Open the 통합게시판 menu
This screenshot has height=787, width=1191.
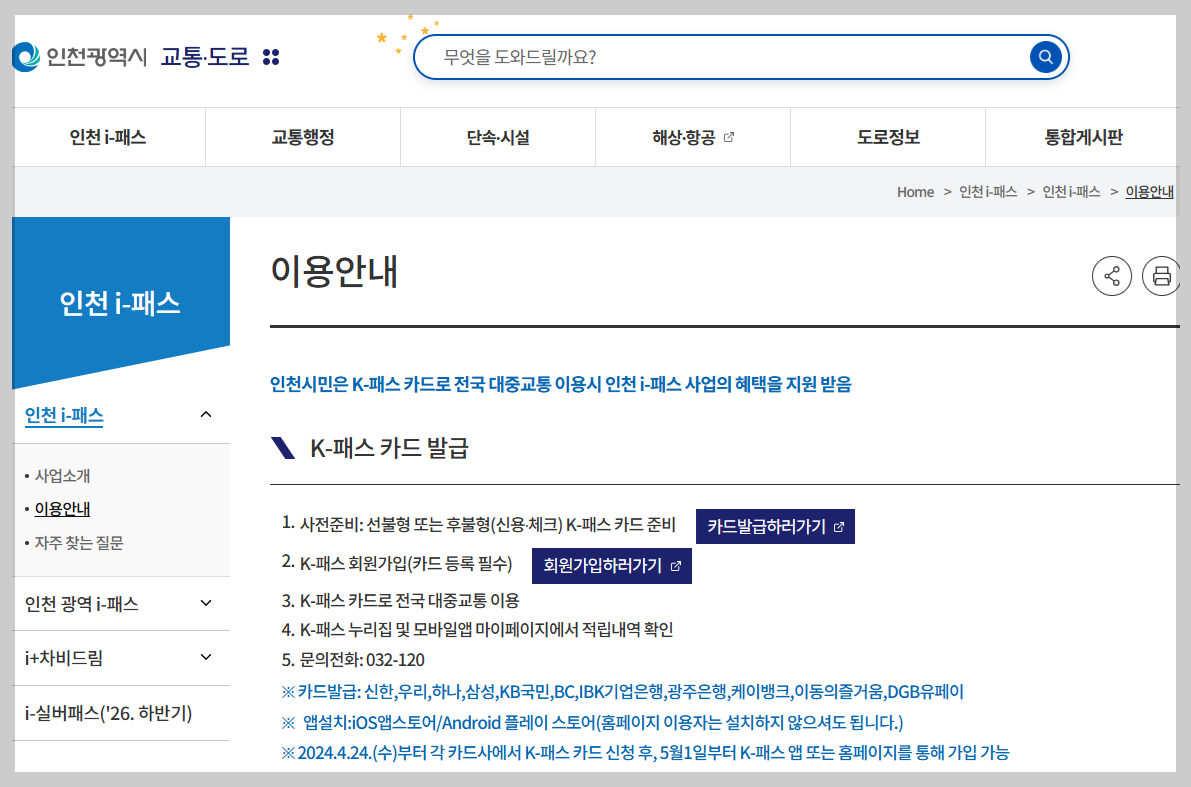click(x=1082, y=136)
